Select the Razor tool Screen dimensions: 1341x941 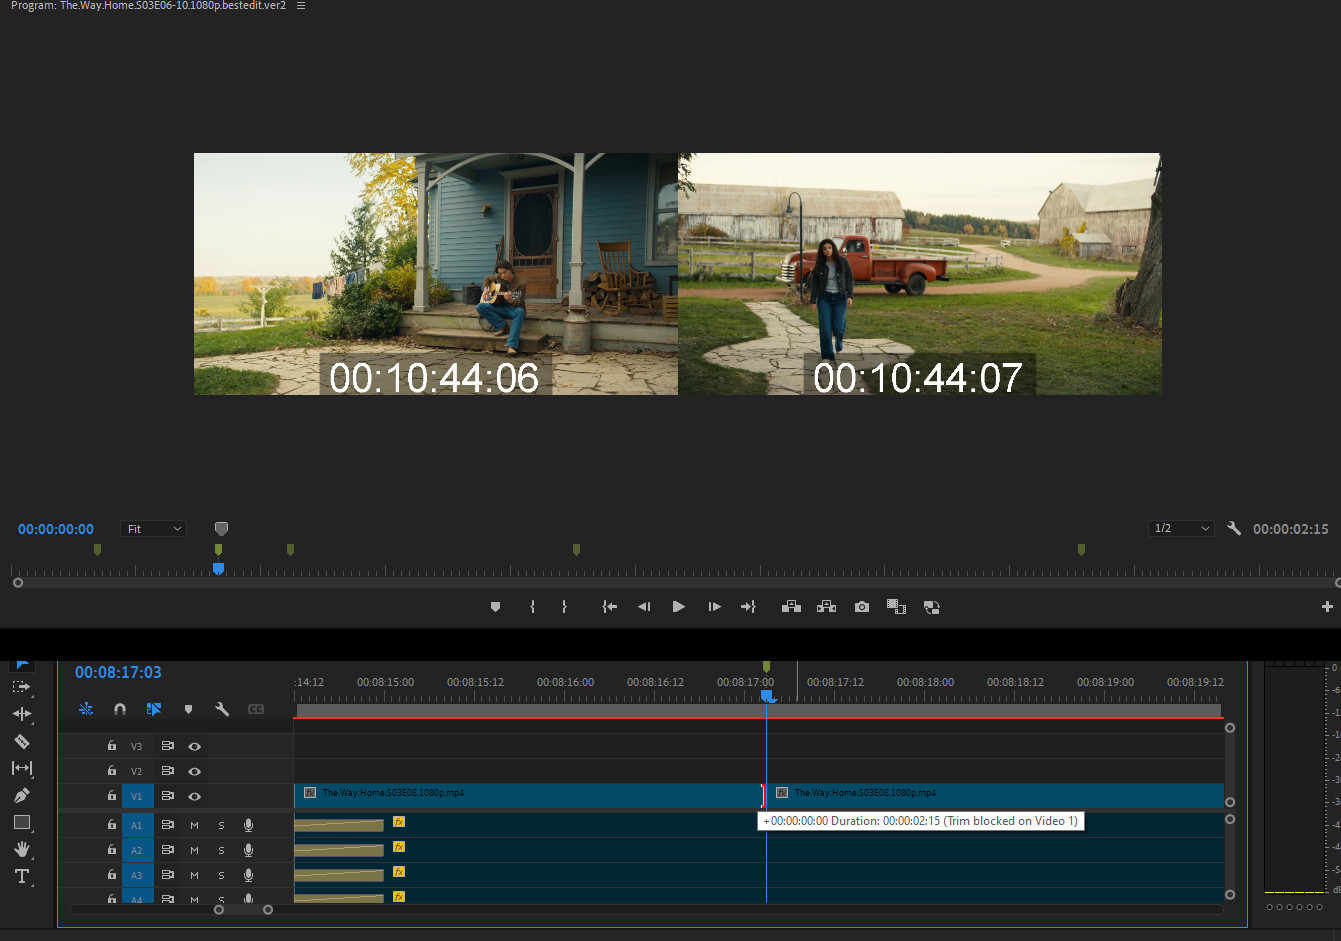(22, 741)
